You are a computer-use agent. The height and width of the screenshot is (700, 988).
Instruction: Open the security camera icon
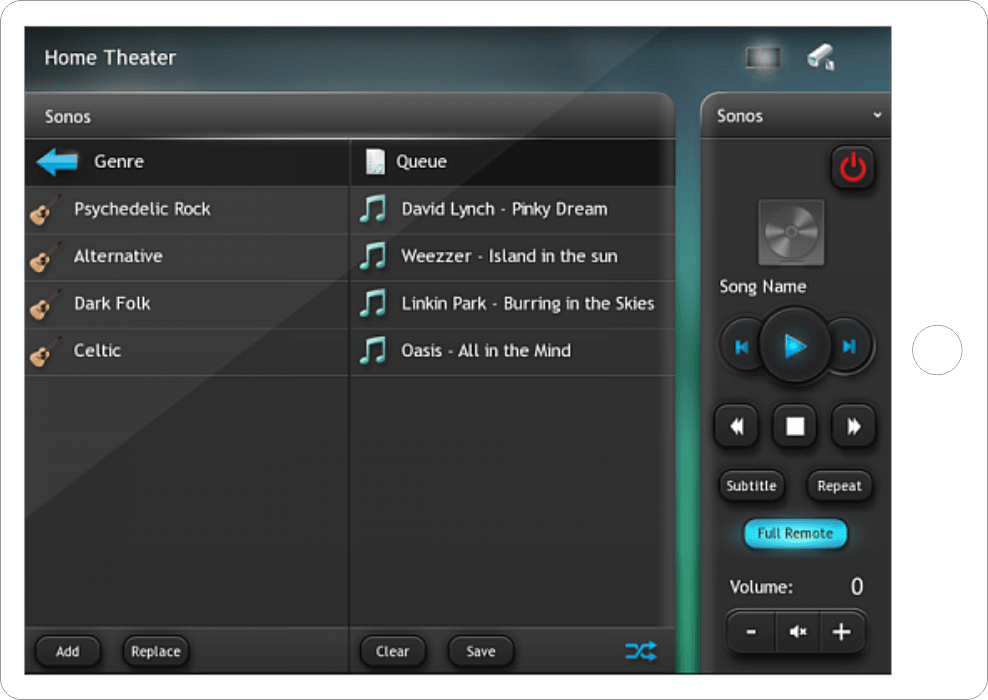pyautogui.click(x=821, y=57)
